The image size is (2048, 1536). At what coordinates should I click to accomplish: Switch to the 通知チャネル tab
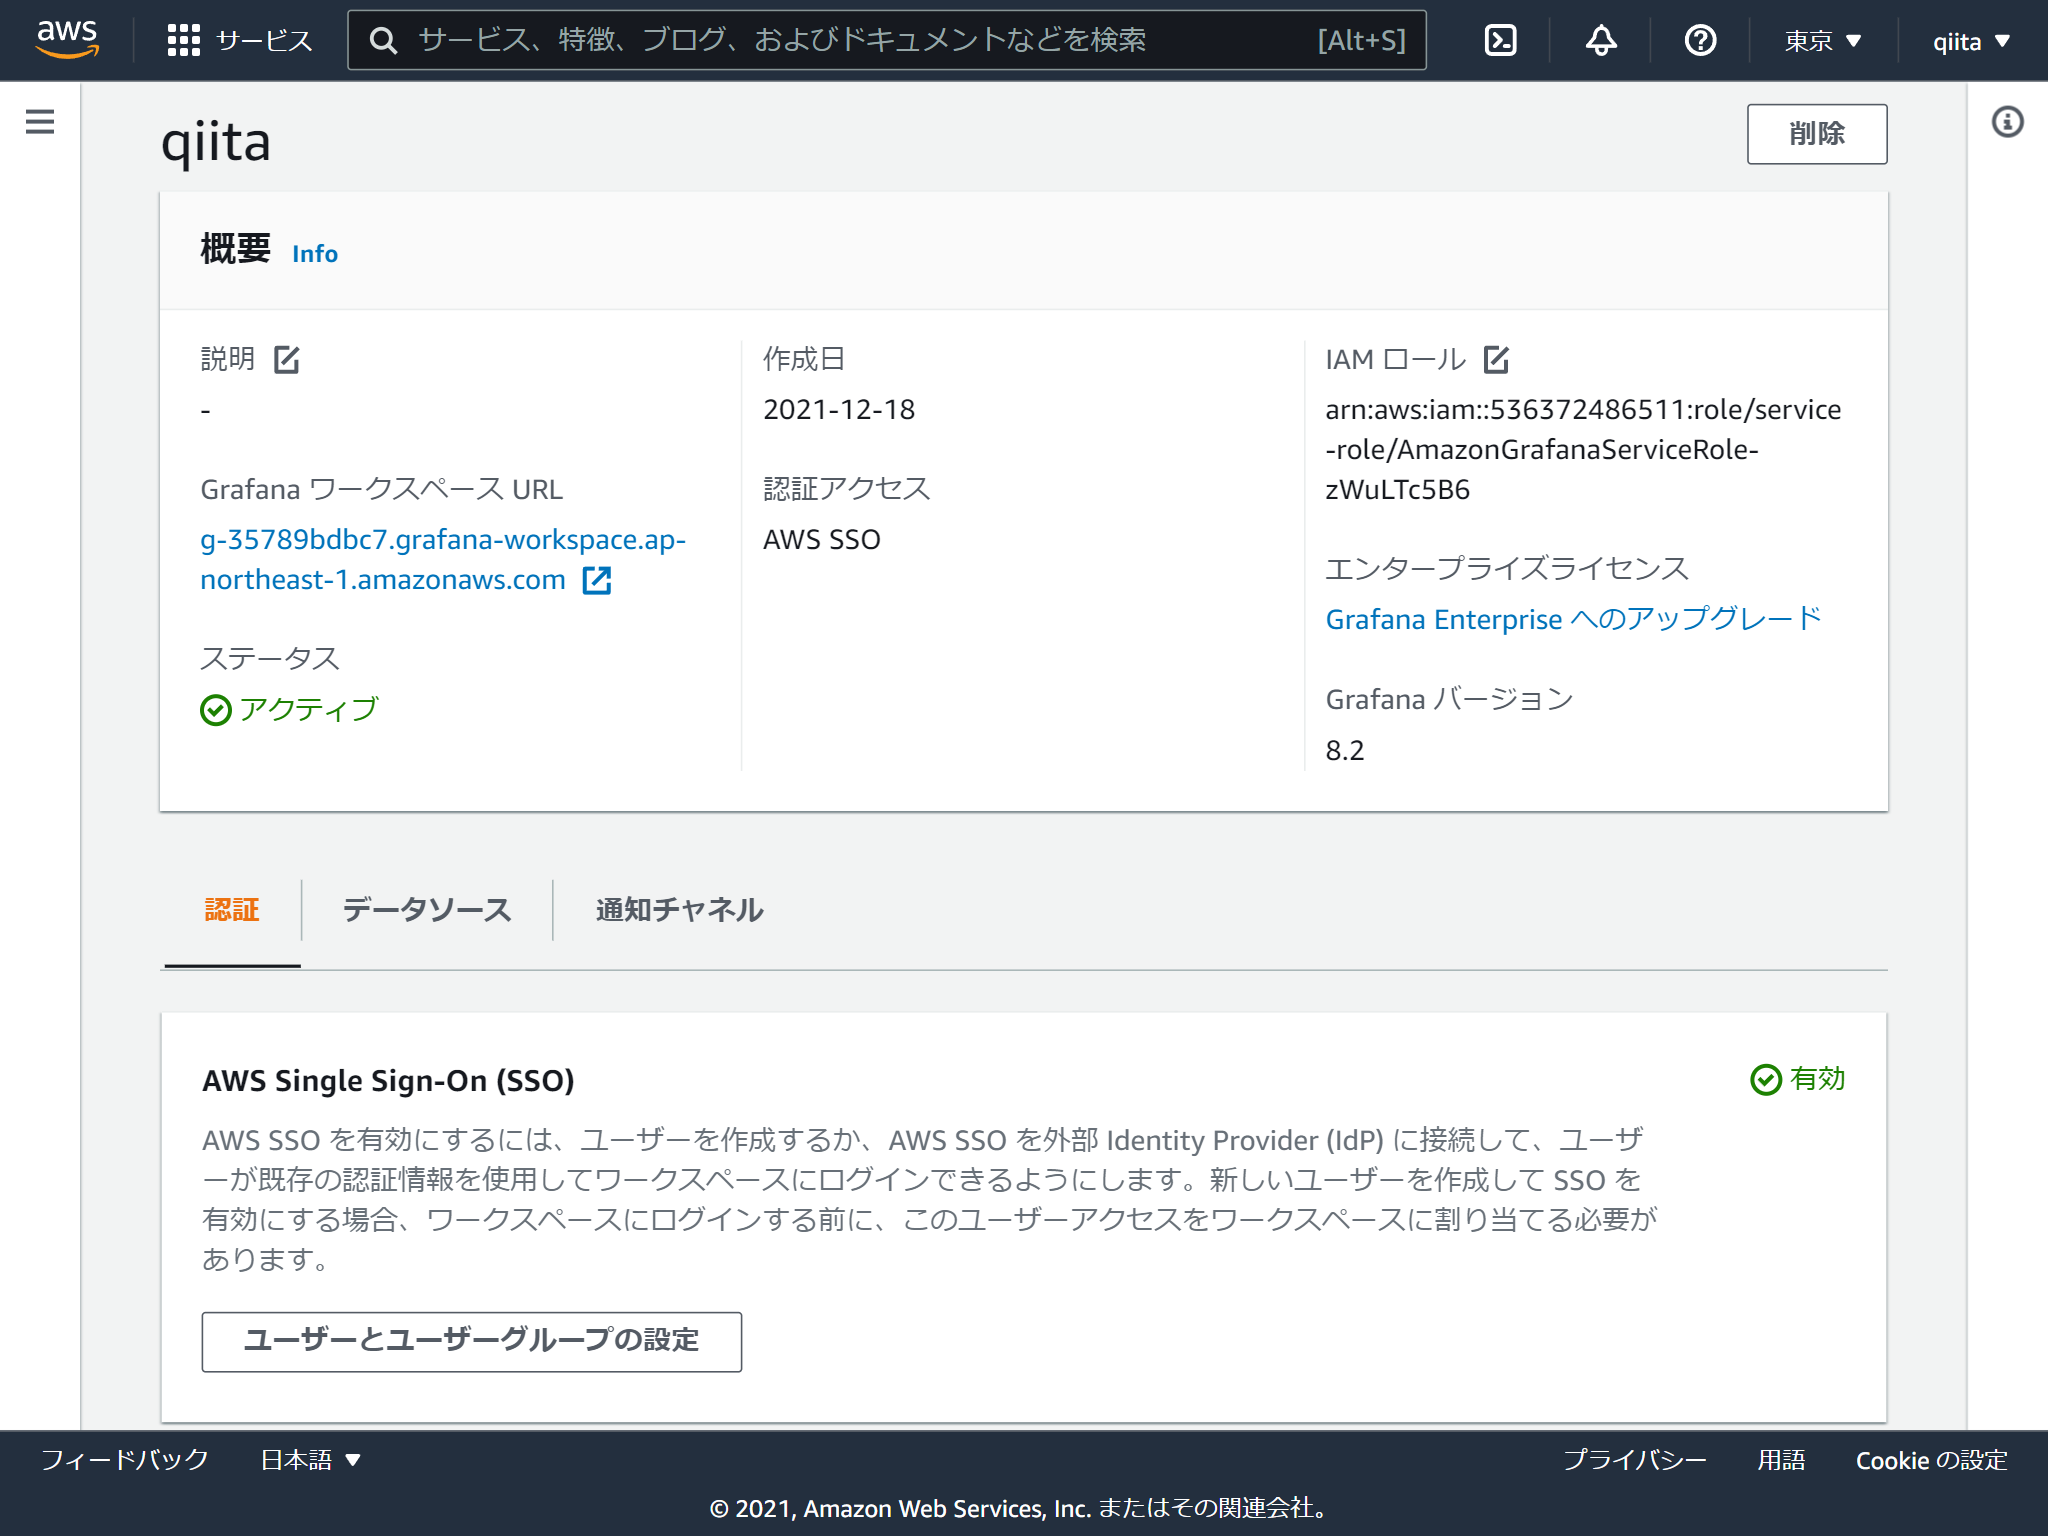coord(678,910)
